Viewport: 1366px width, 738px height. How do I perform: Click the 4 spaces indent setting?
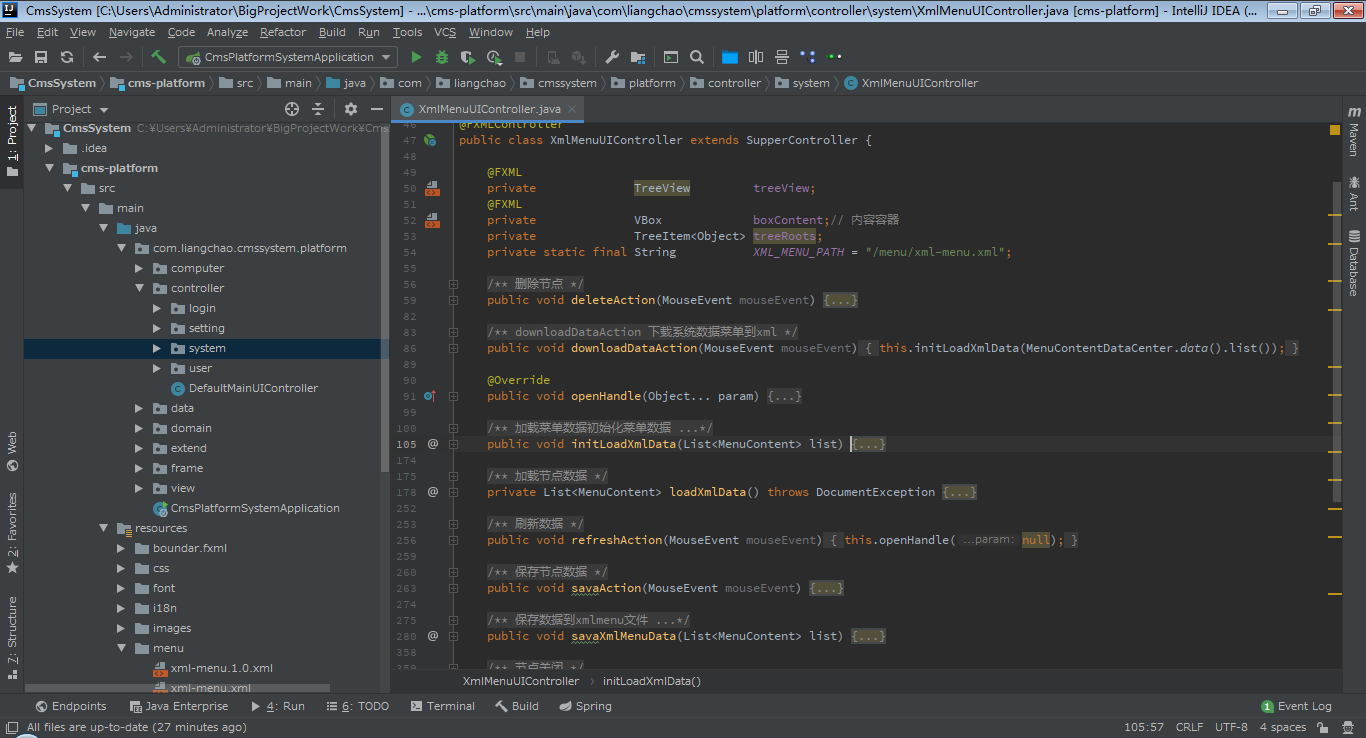[x=1282, y=727]
